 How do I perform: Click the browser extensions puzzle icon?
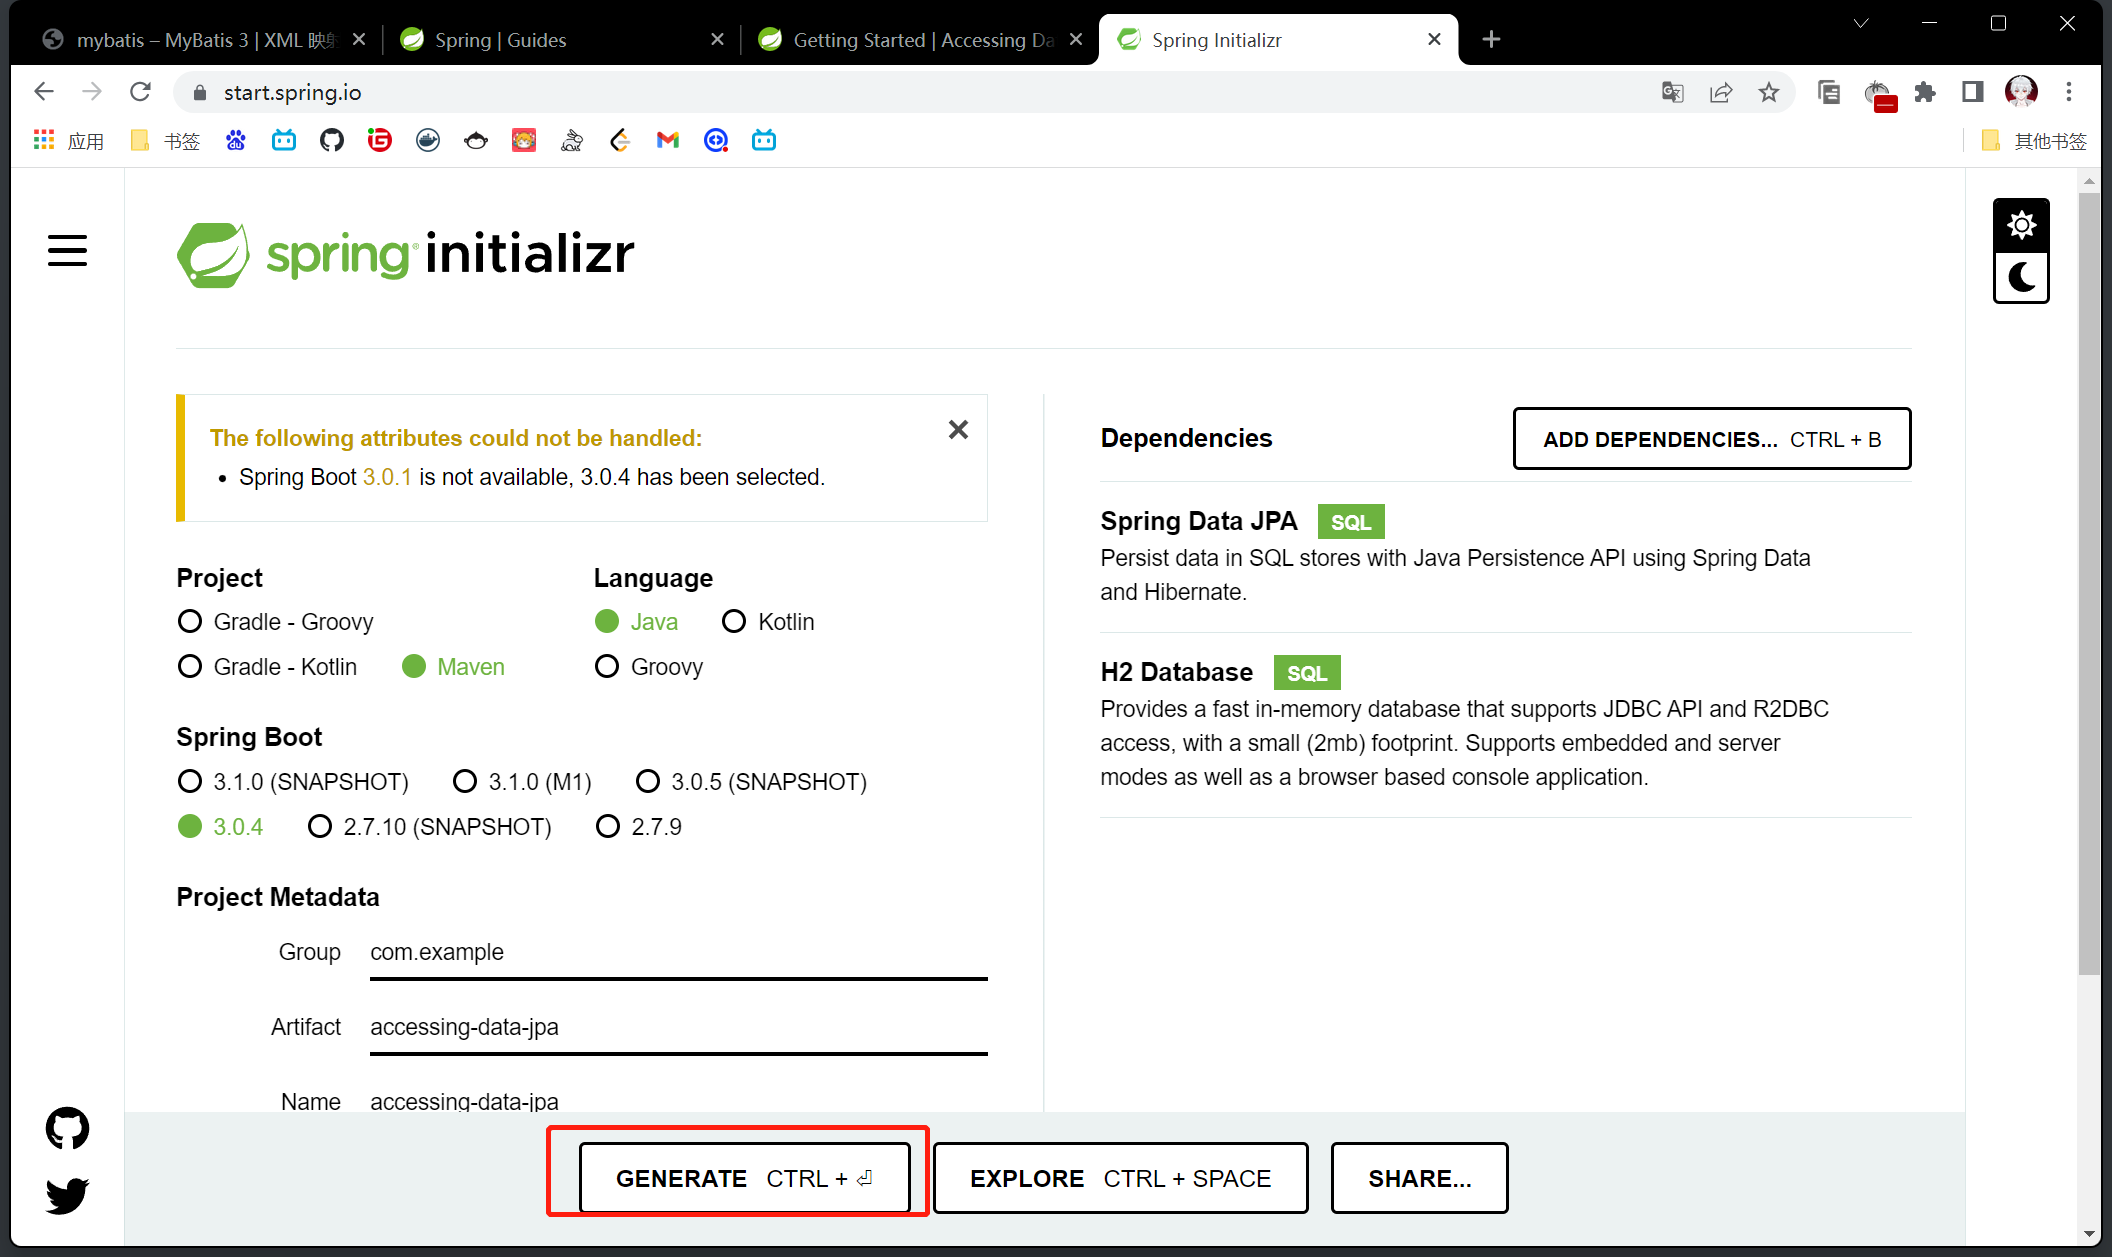point(1924,92)
